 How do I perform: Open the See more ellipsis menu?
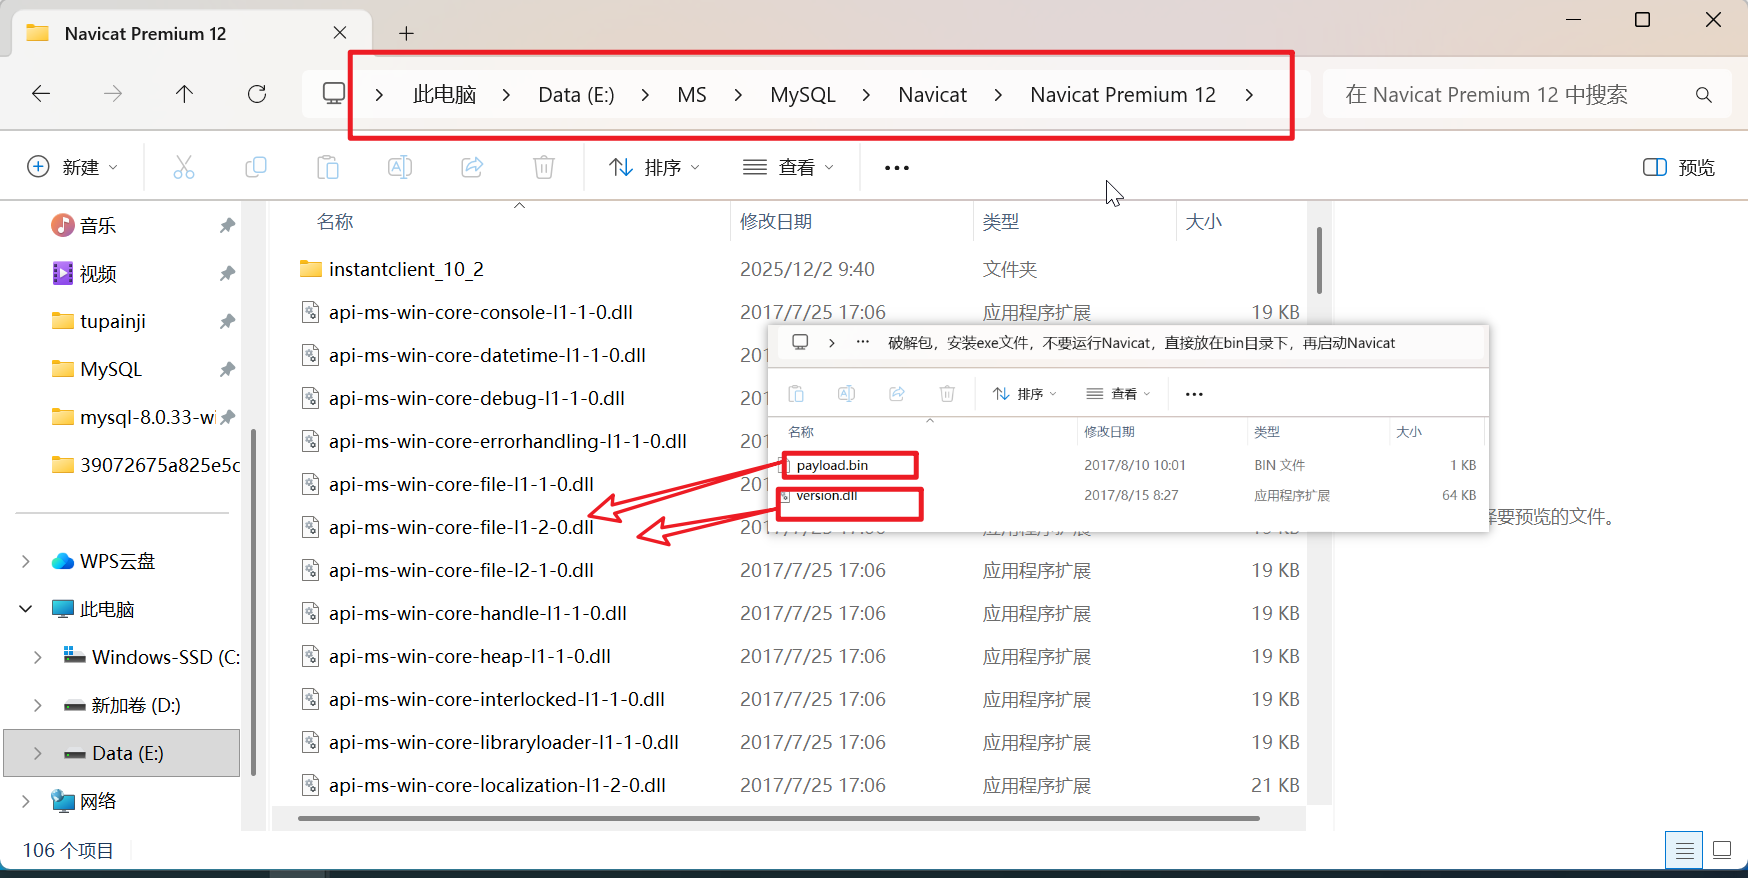(897, 168)
